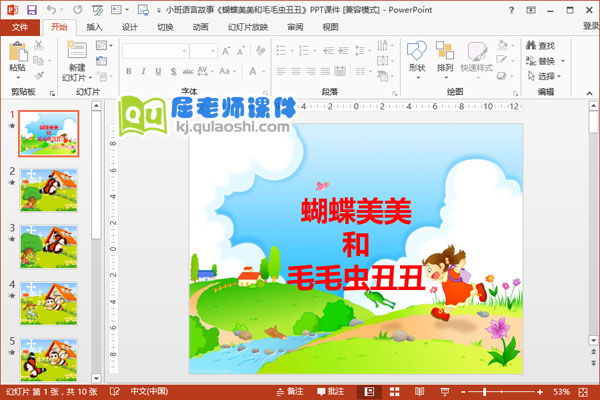Click the Save icon in the quick access toolbar

tap(32, 10)
